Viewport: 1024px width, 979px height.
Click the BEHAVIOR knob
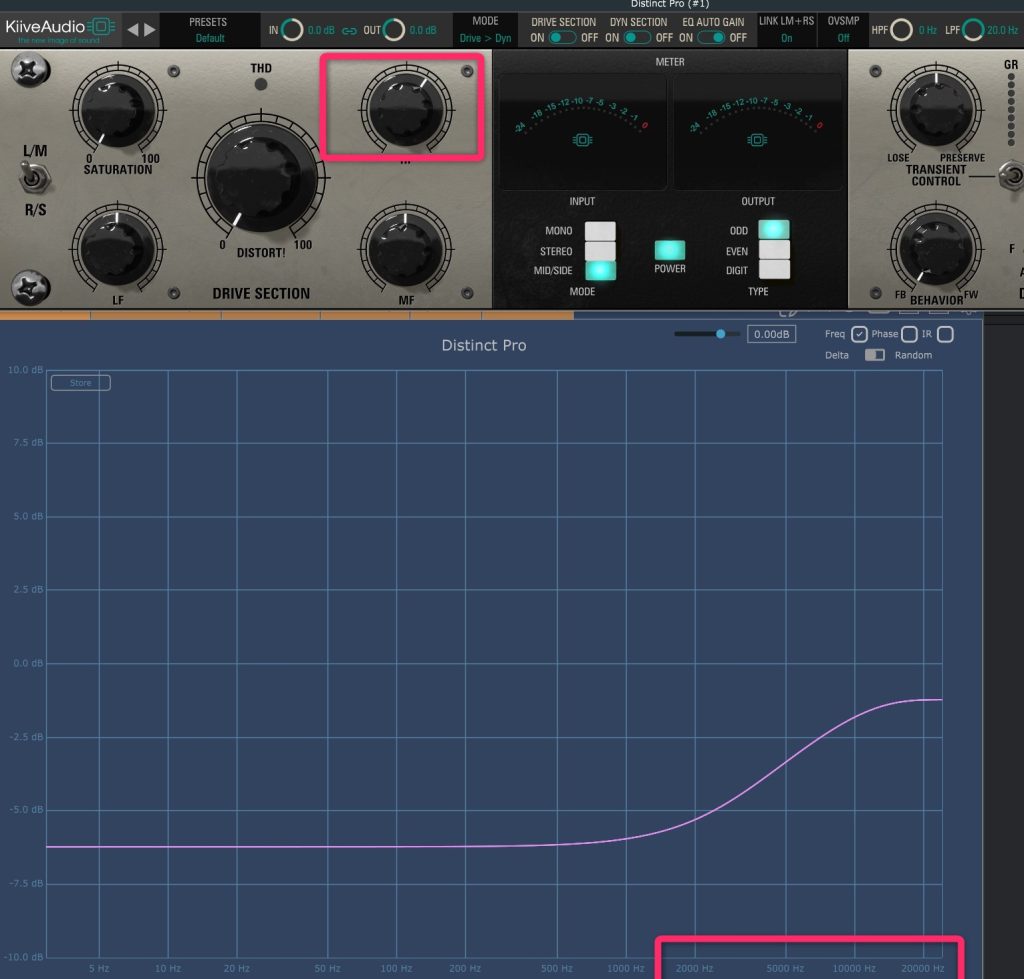pyautogui.click(x=936, y=246)
